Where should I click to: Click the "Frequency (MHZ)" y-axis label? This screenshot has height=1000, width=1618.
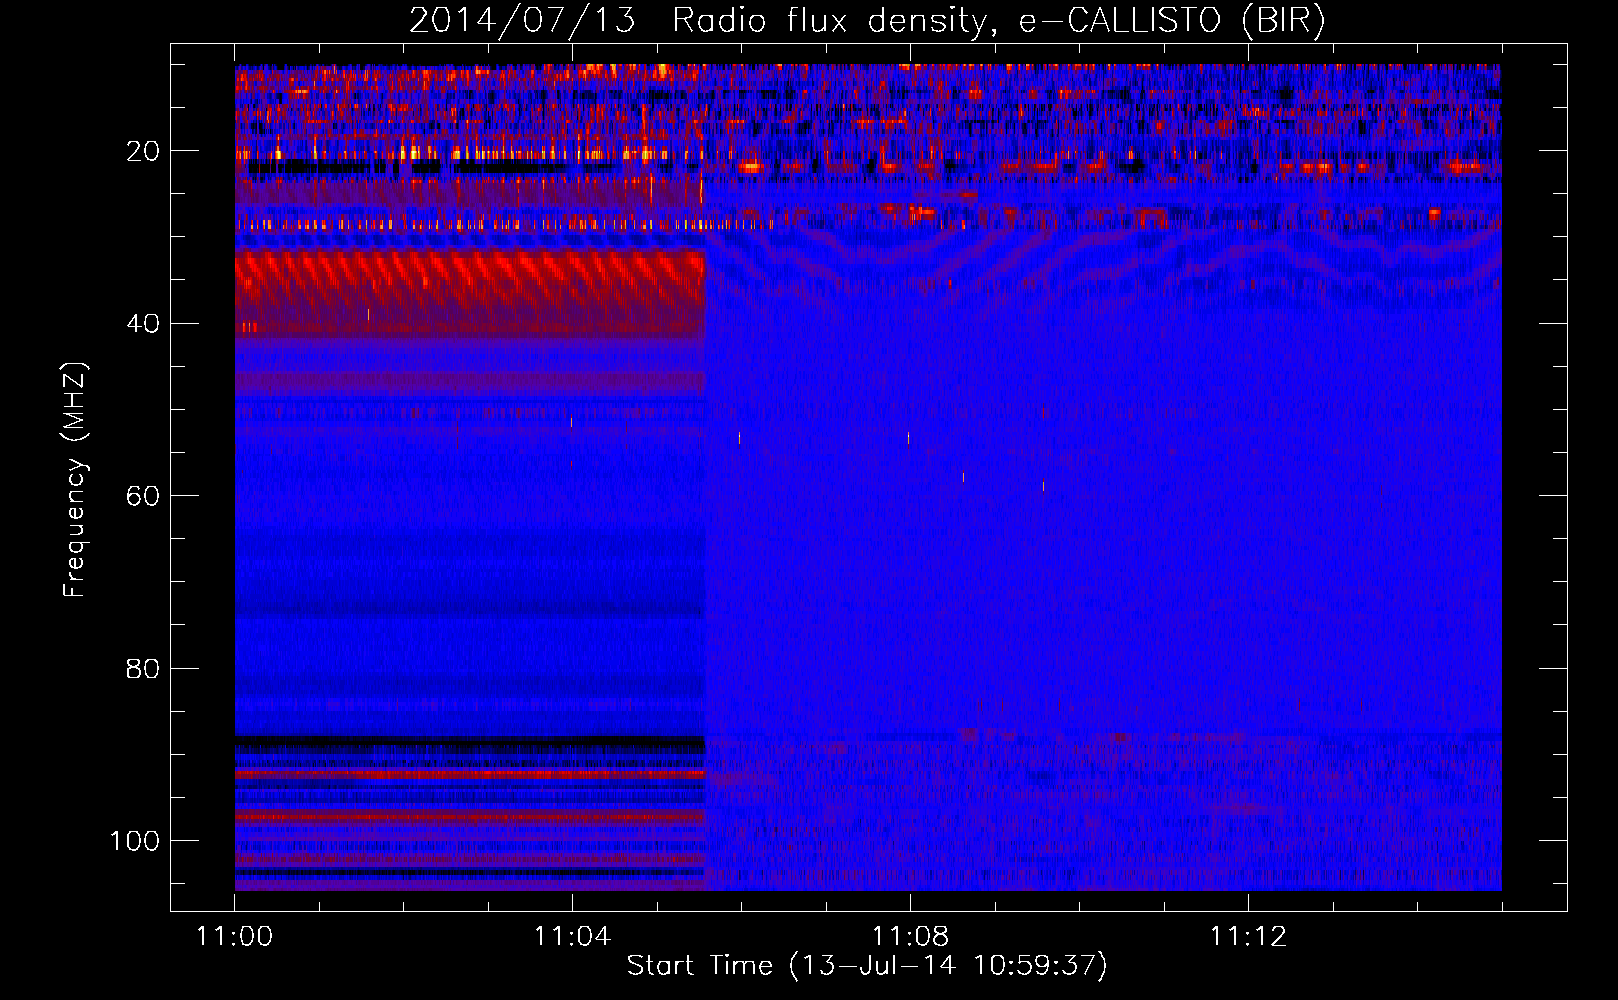click(75, 480)
